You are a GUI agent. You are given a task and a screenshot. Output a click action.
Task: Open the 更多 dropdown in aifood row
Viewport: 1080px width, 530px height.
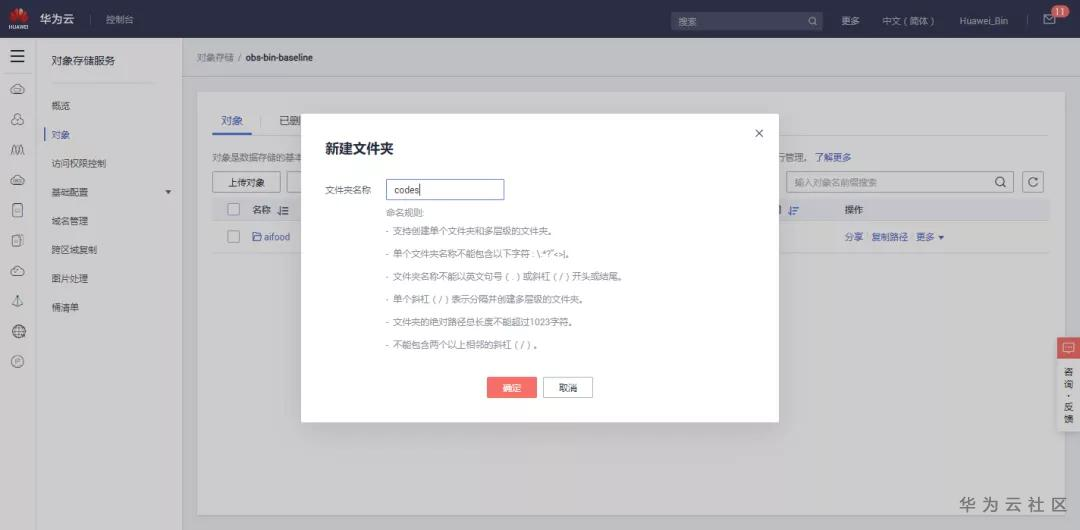929,237
